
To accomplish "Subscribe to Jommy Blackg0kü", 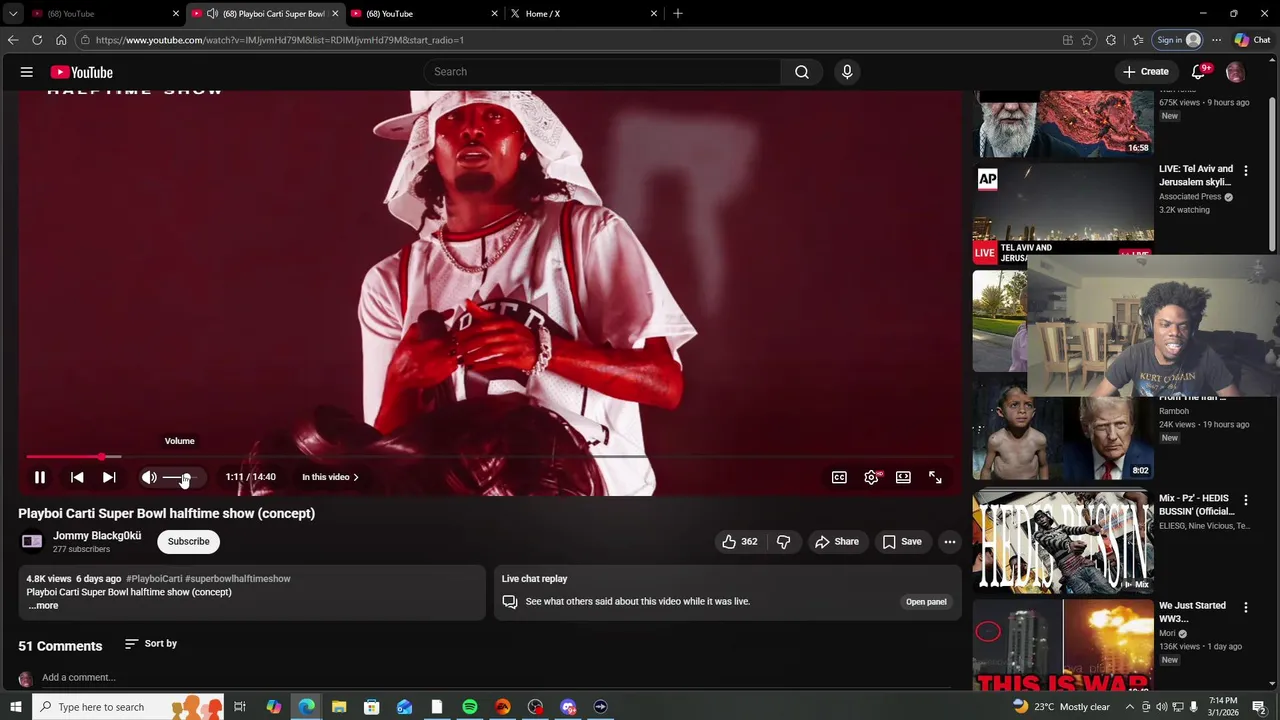I will pyautogui.click(x=189, y=542).
